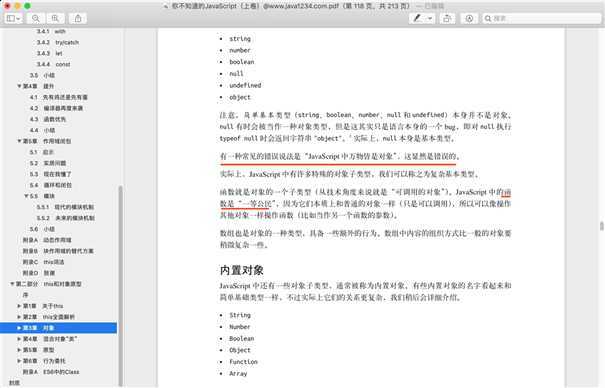This screenshot has width=605, height=388.
Task: Click the 'boolean' lowercase bullet item
Action: pos(242,62)
